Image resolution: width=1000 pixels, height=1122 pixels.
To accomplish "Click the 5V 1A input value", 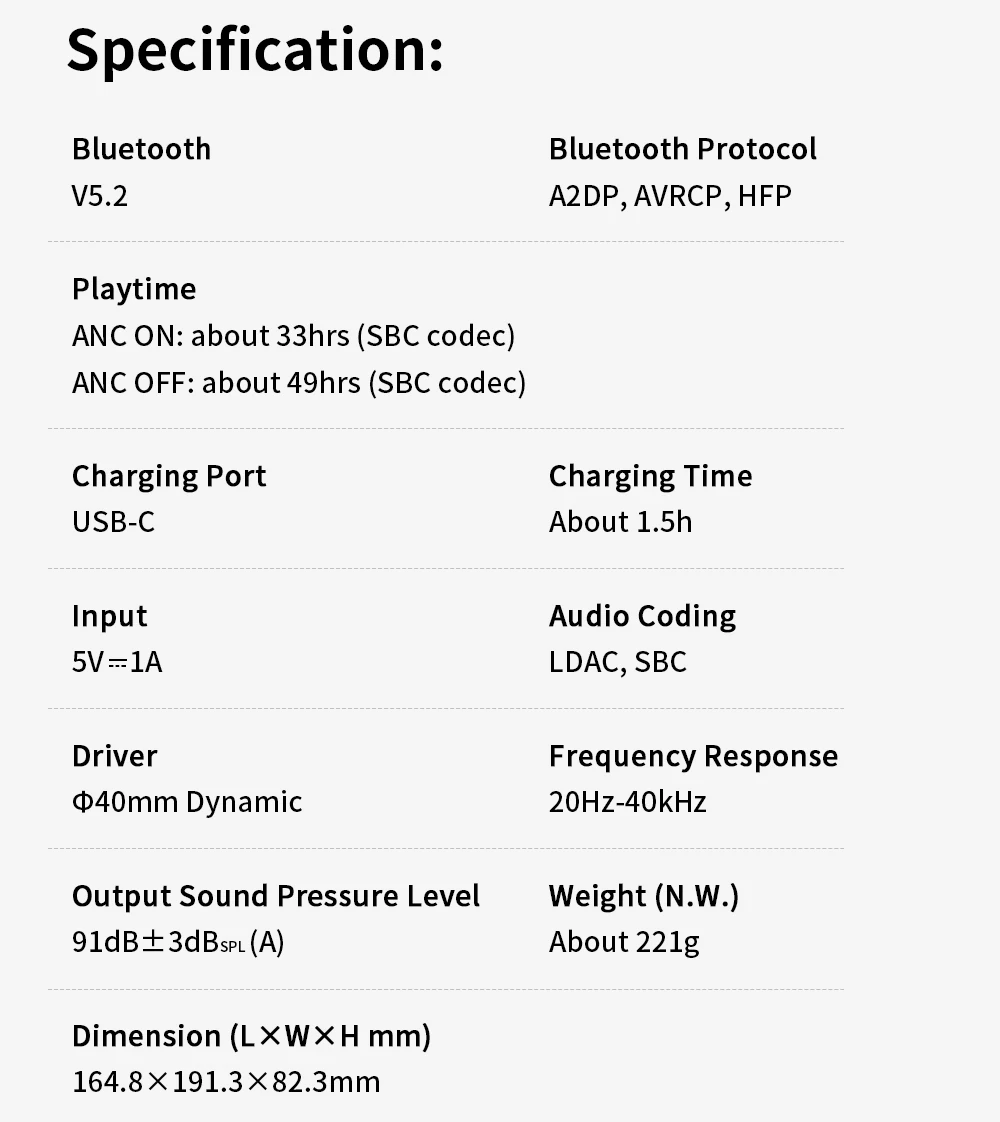I will tap(117, 662).
